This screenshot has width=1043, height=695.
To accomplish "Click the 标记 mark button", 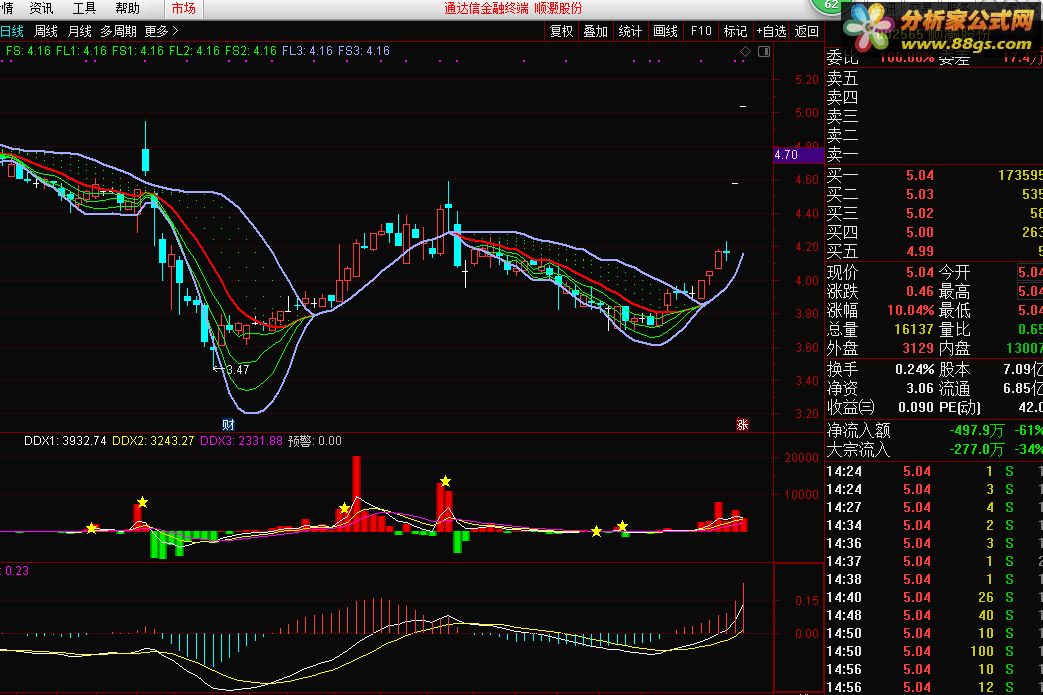I will point(735,31).
